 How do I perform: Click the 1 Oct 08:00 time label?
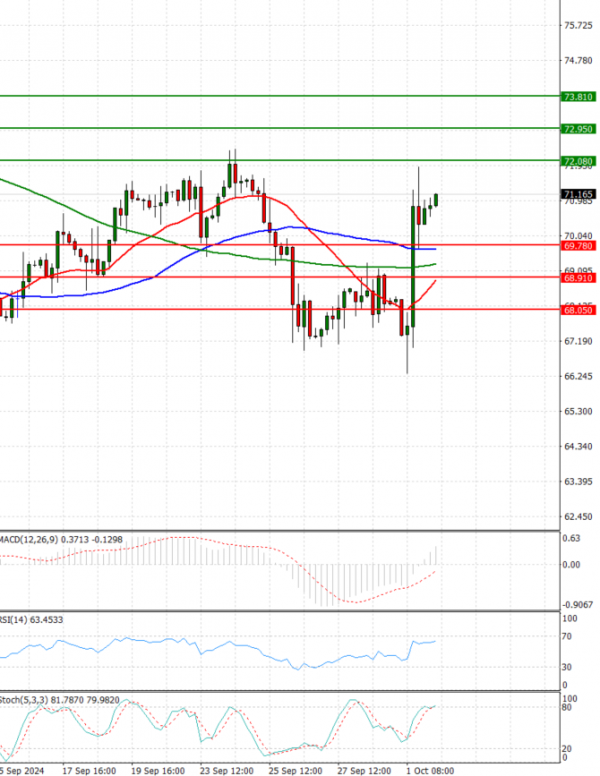pos(430,771)
